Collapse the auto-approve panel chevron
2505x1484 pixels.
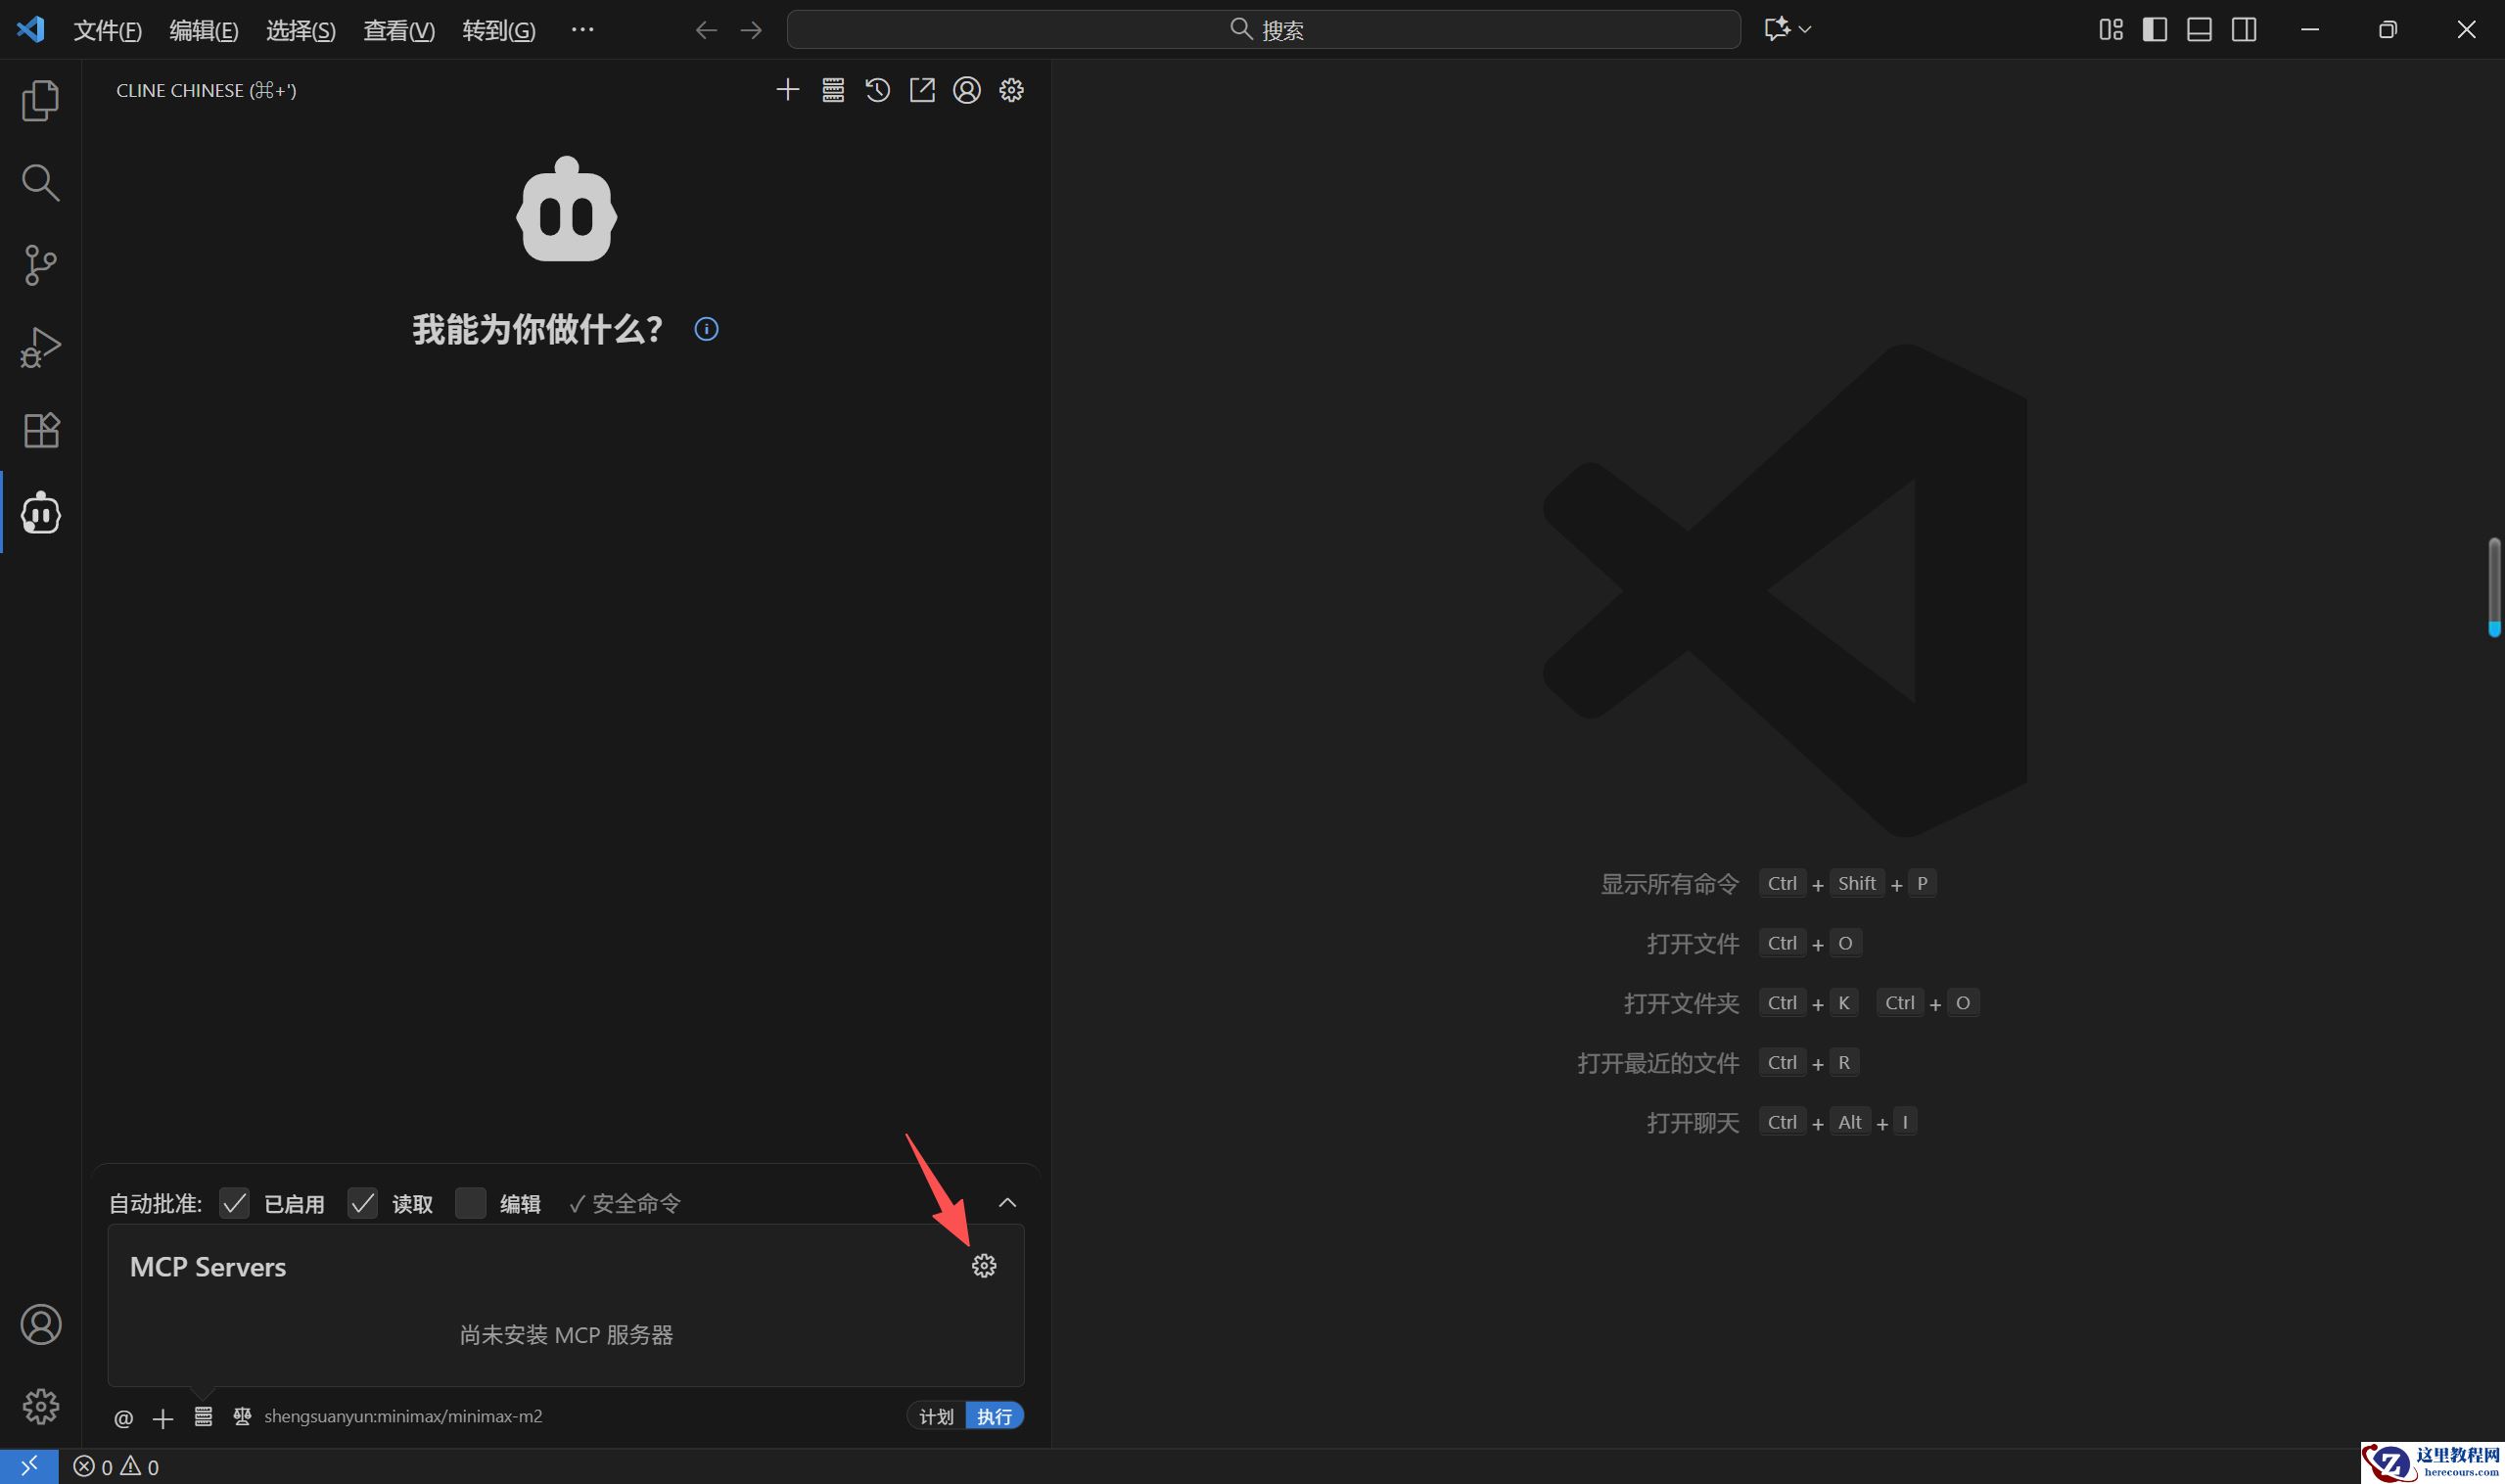[x=1007, y=1203]
